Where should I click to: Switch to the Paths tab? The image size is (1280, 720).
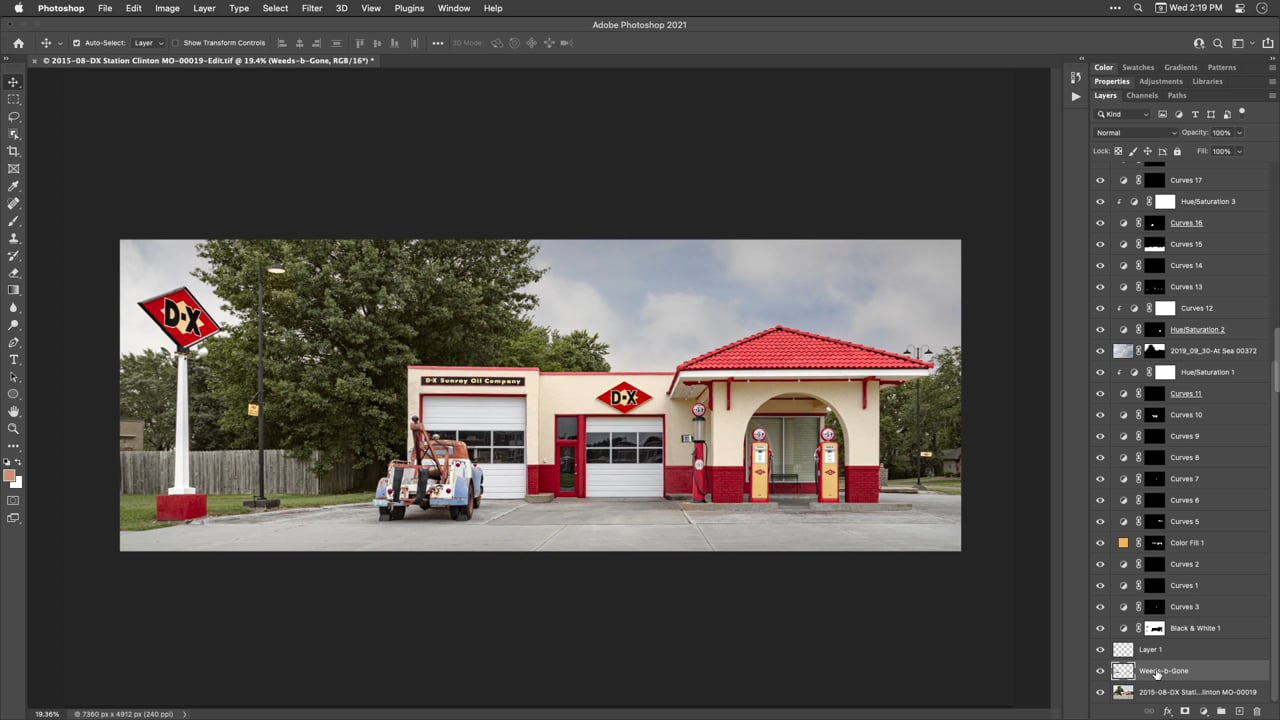pyautogui.click(x=1177, y=96)
